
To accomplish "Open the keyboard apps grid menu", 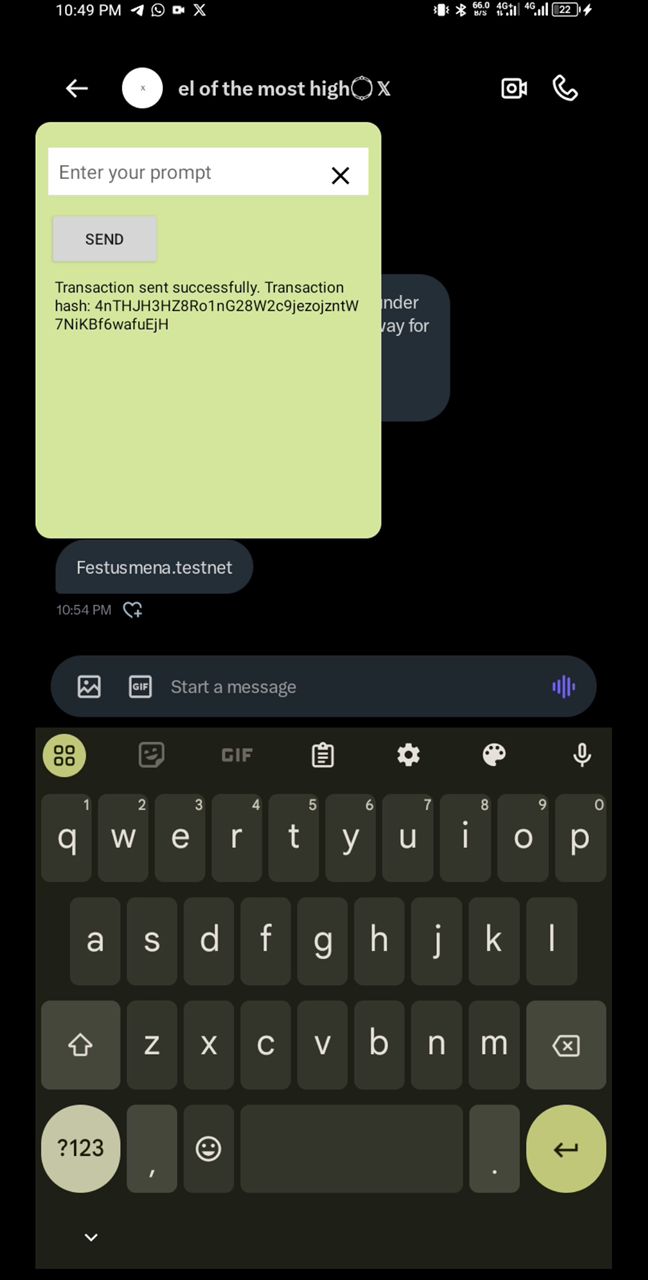I will coord(64,755).
